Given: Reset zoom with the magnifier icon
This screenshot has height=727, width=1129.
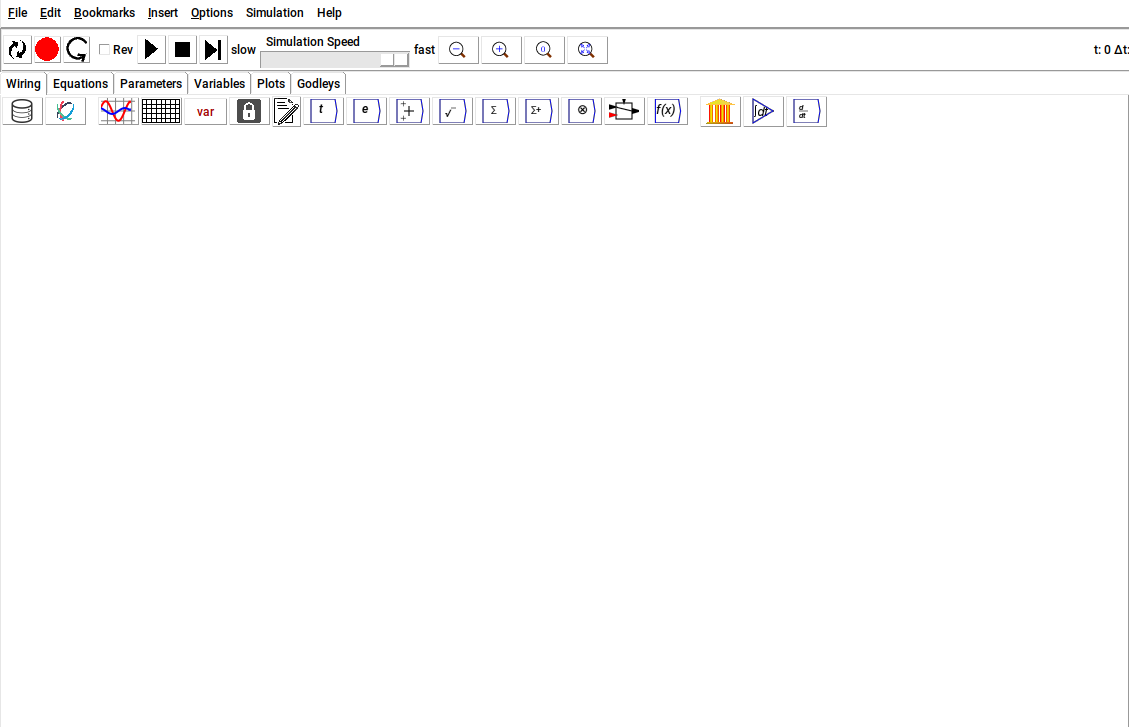Looking at the screenshot, I should [x=544, y=50].
